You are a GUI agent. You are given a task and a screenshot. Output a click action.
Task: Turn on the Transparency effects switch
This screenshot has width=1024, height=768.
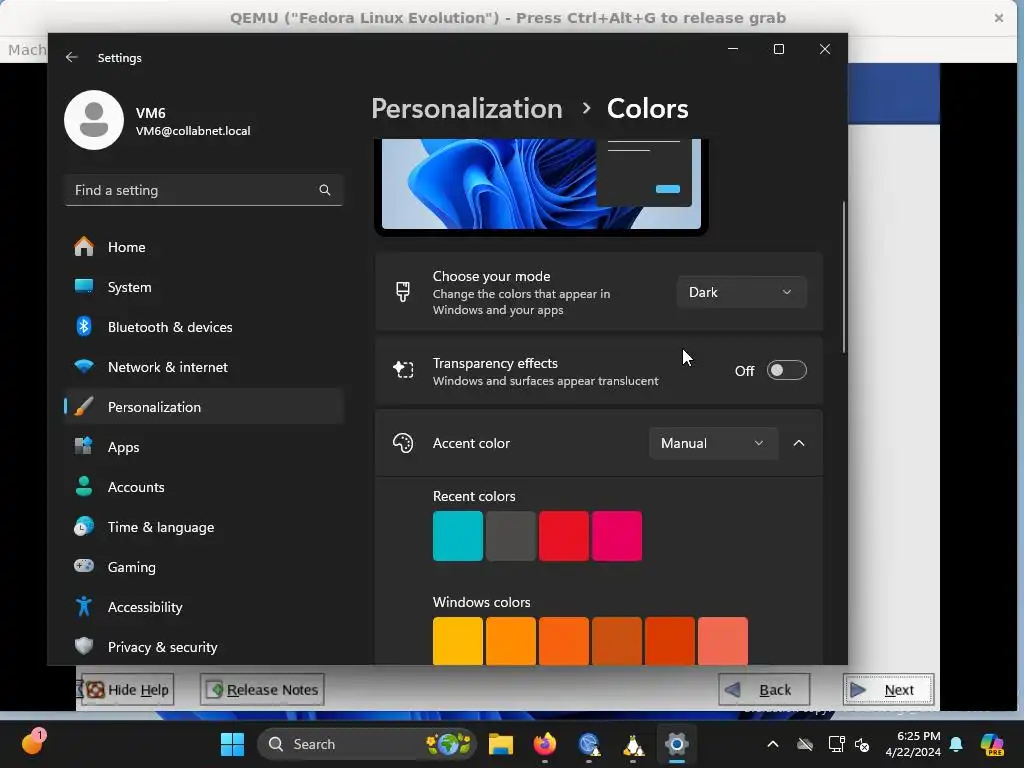coord(786,370)
